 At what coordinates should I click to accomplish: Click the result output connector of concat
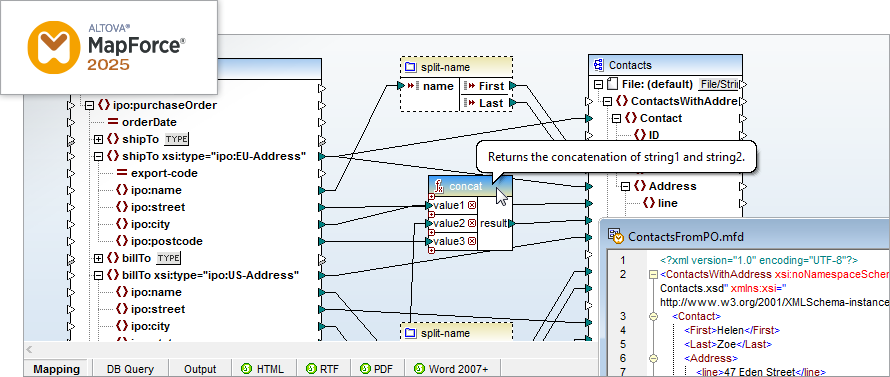(x=511, y=224)
